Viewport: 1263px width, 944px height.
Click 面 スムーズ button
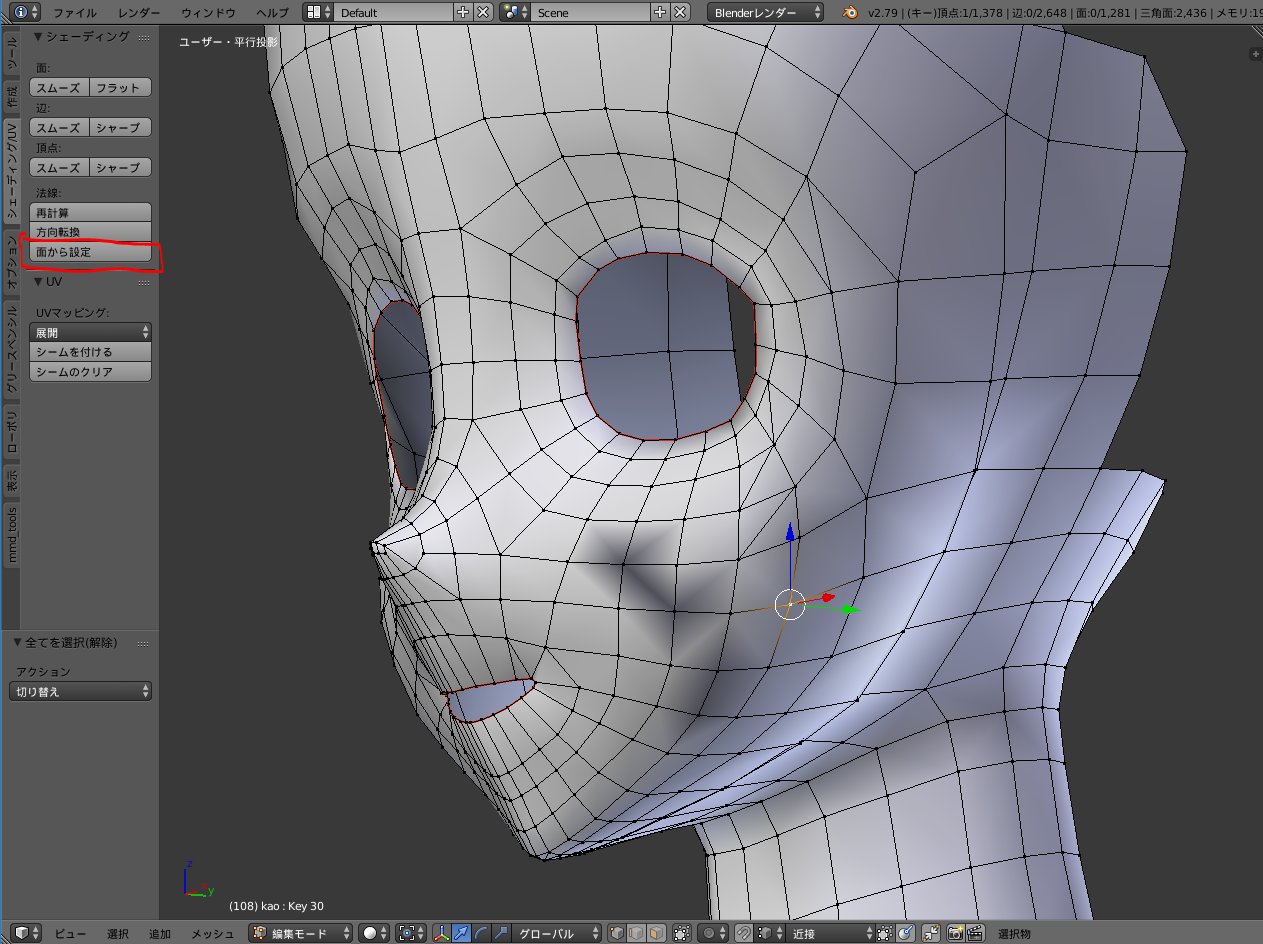pyautogui.click(x=59, y=87)
